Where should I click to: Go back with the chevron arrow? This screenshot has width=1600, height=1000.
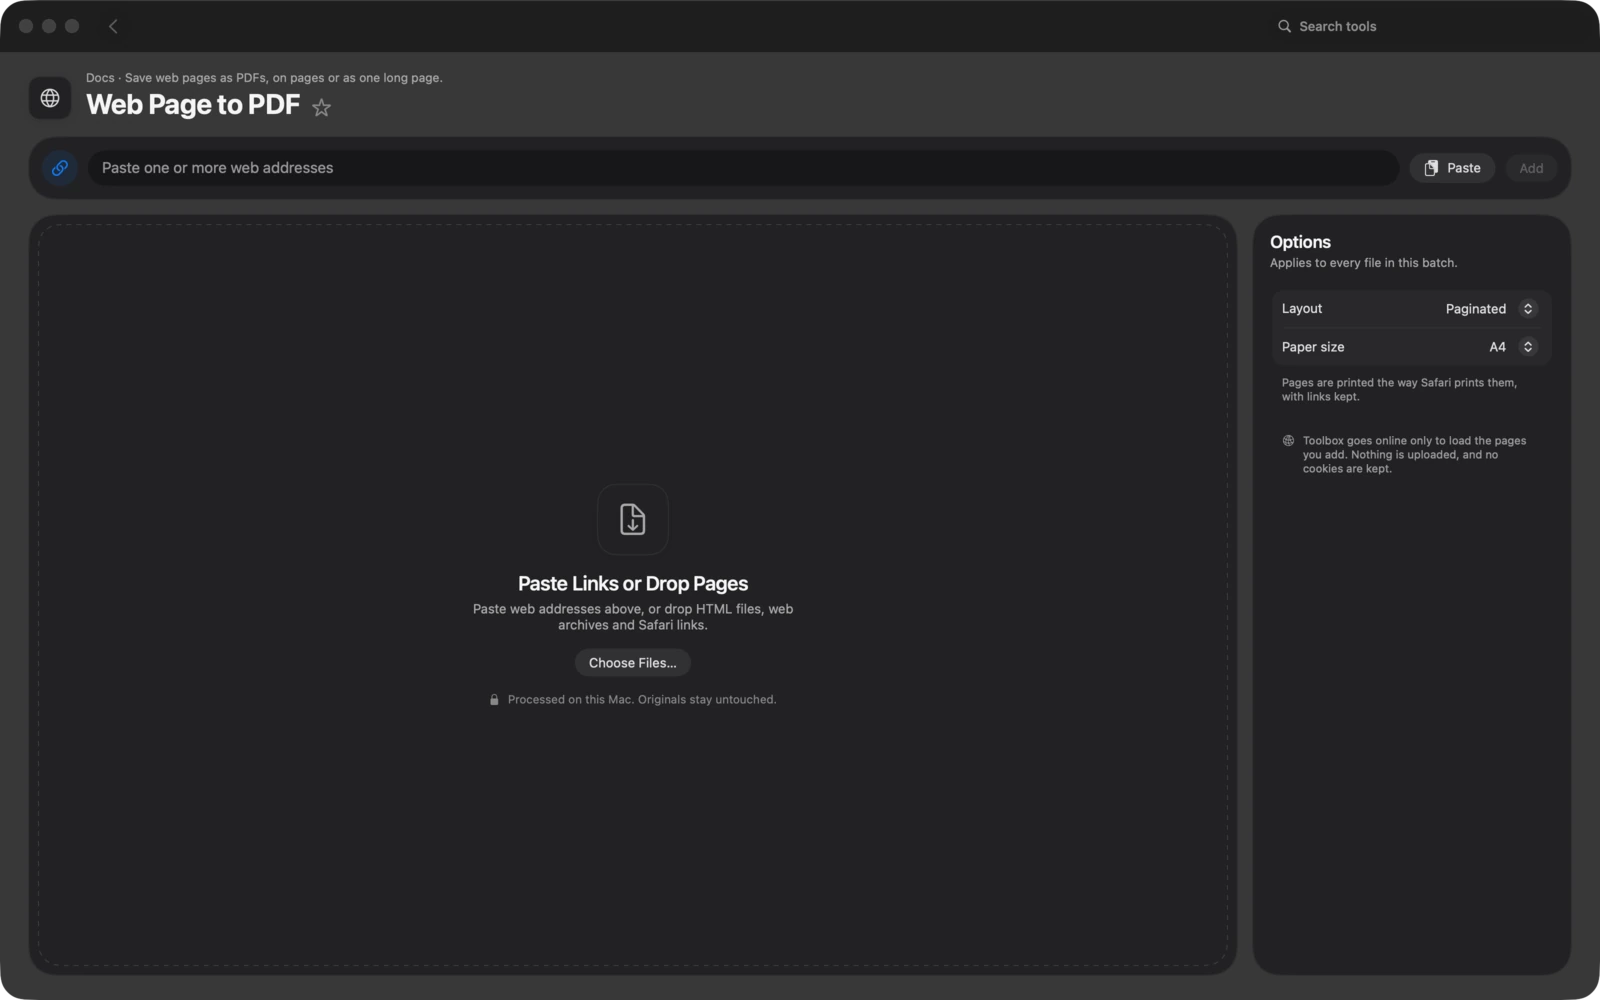[x=113, y=26]
